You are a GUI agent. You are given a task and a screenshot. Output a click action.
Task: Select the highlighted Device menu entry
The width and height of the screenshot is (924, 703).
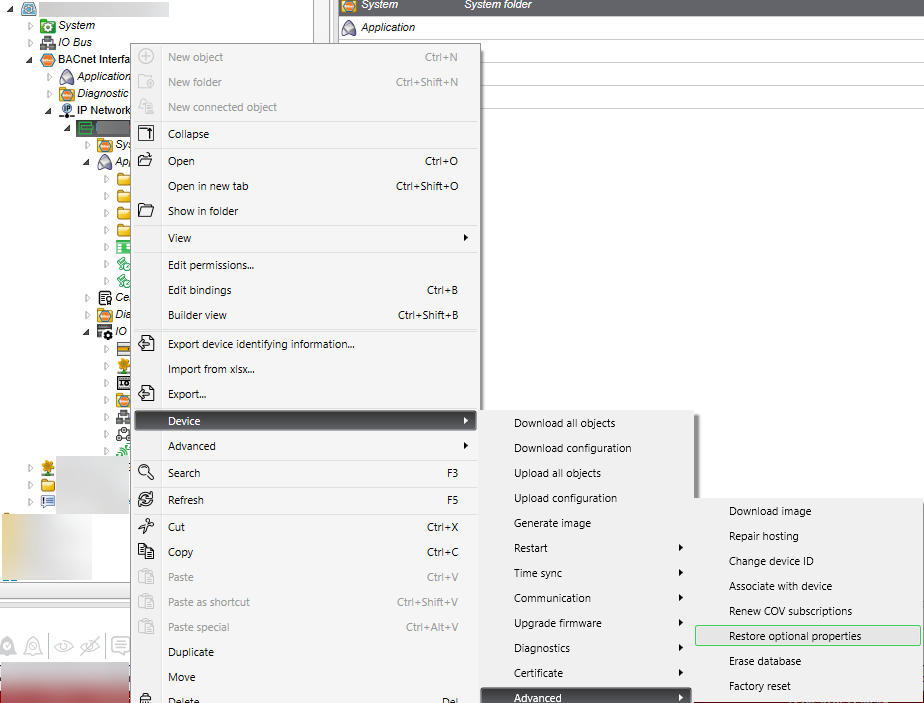(x=305, y=421)
